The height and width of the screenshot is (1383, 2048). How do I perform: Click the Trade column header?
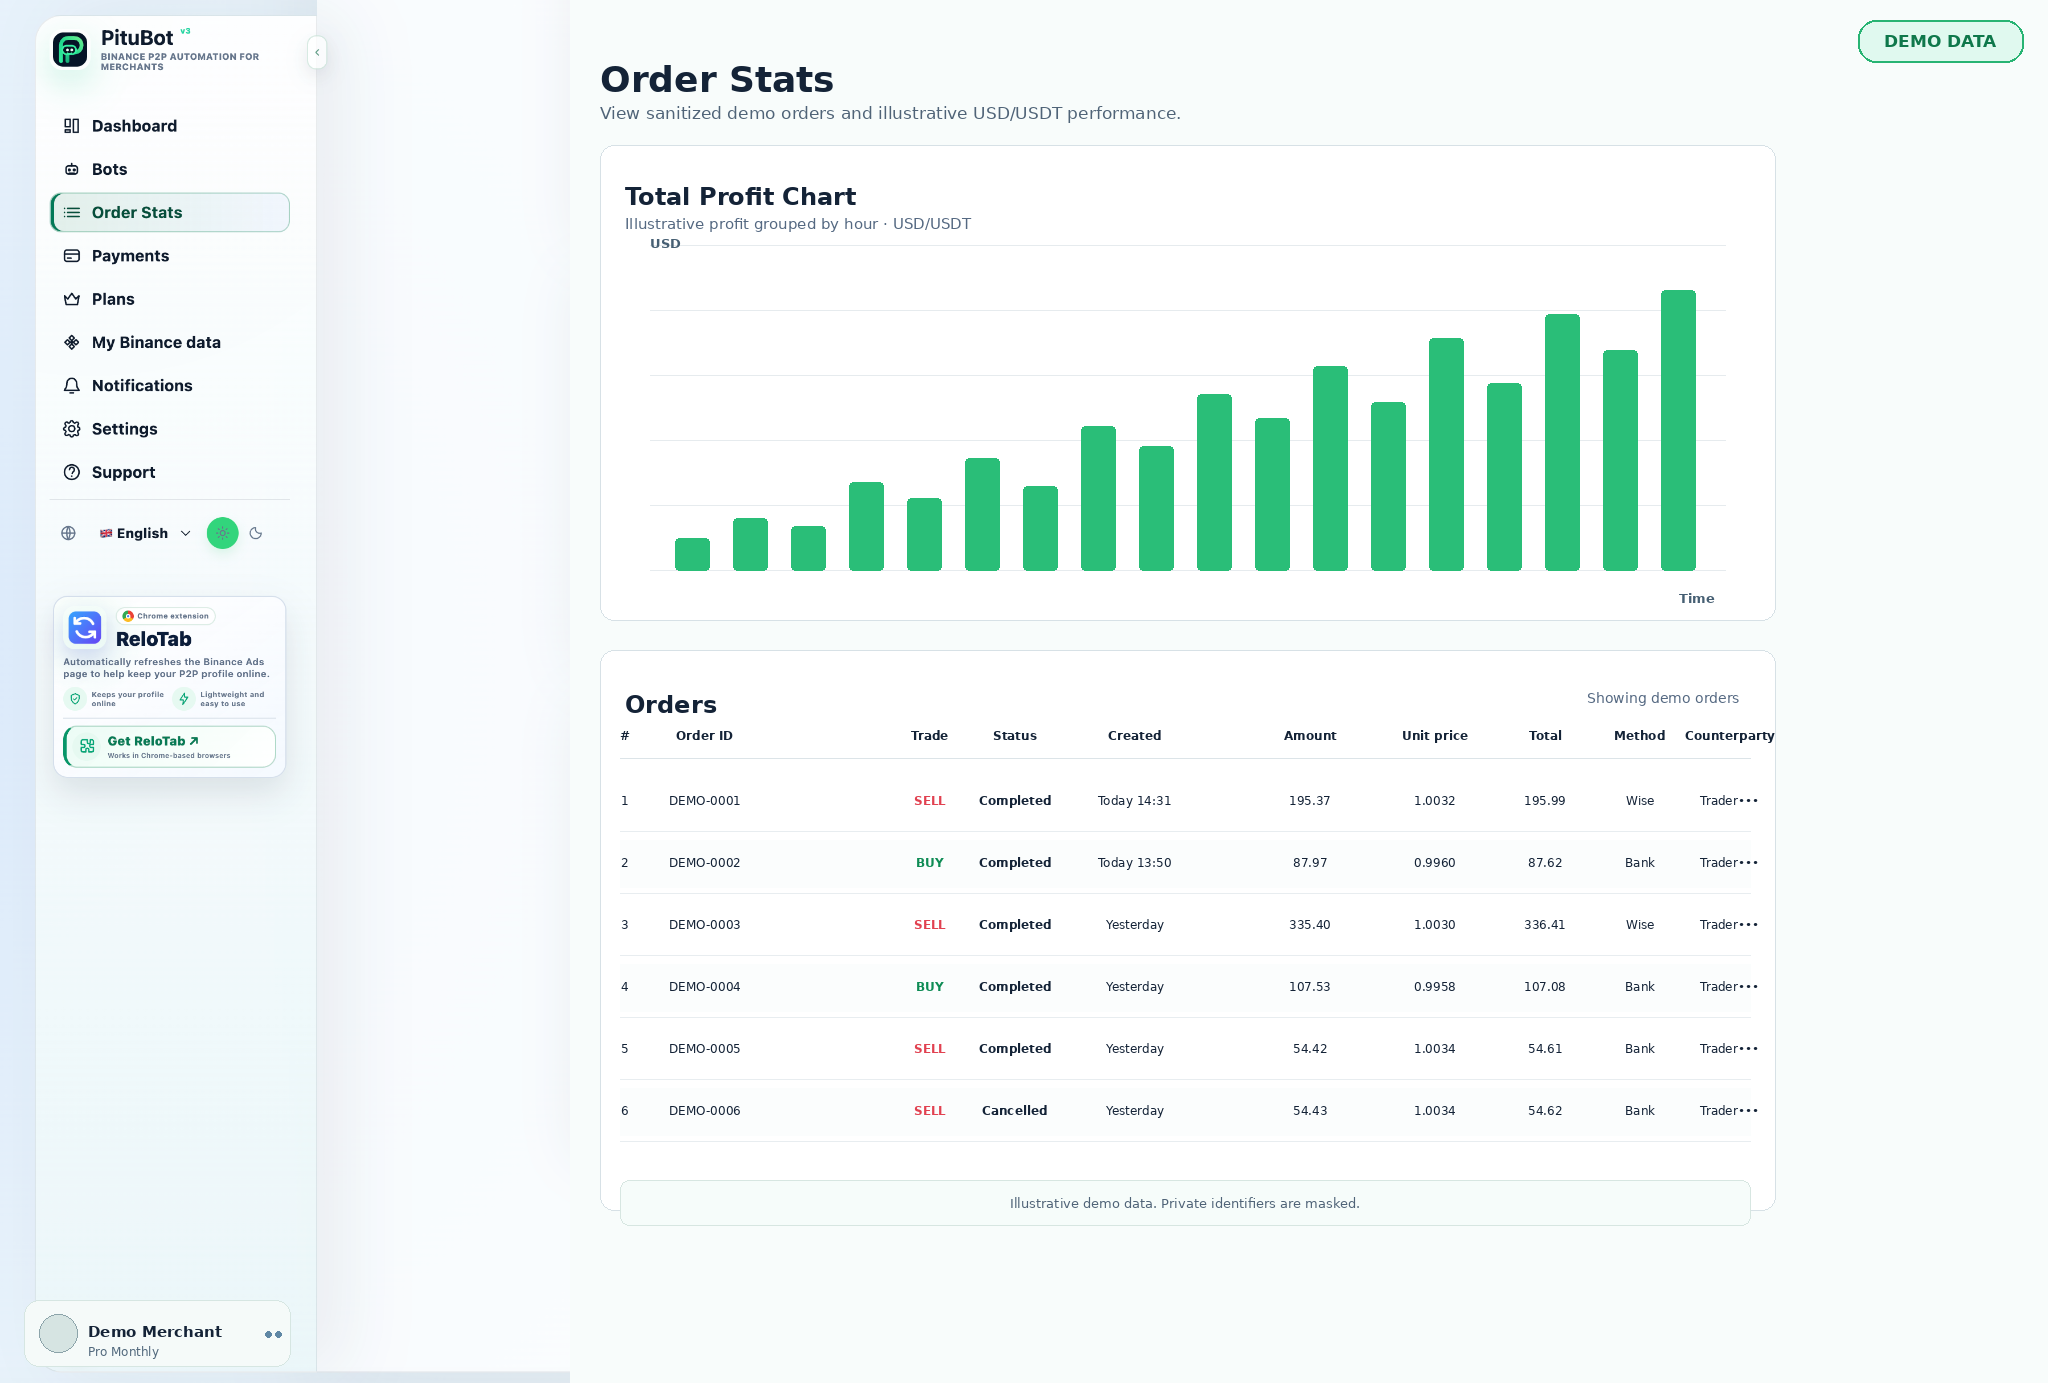pyautogui.click(x=929, y=735)
